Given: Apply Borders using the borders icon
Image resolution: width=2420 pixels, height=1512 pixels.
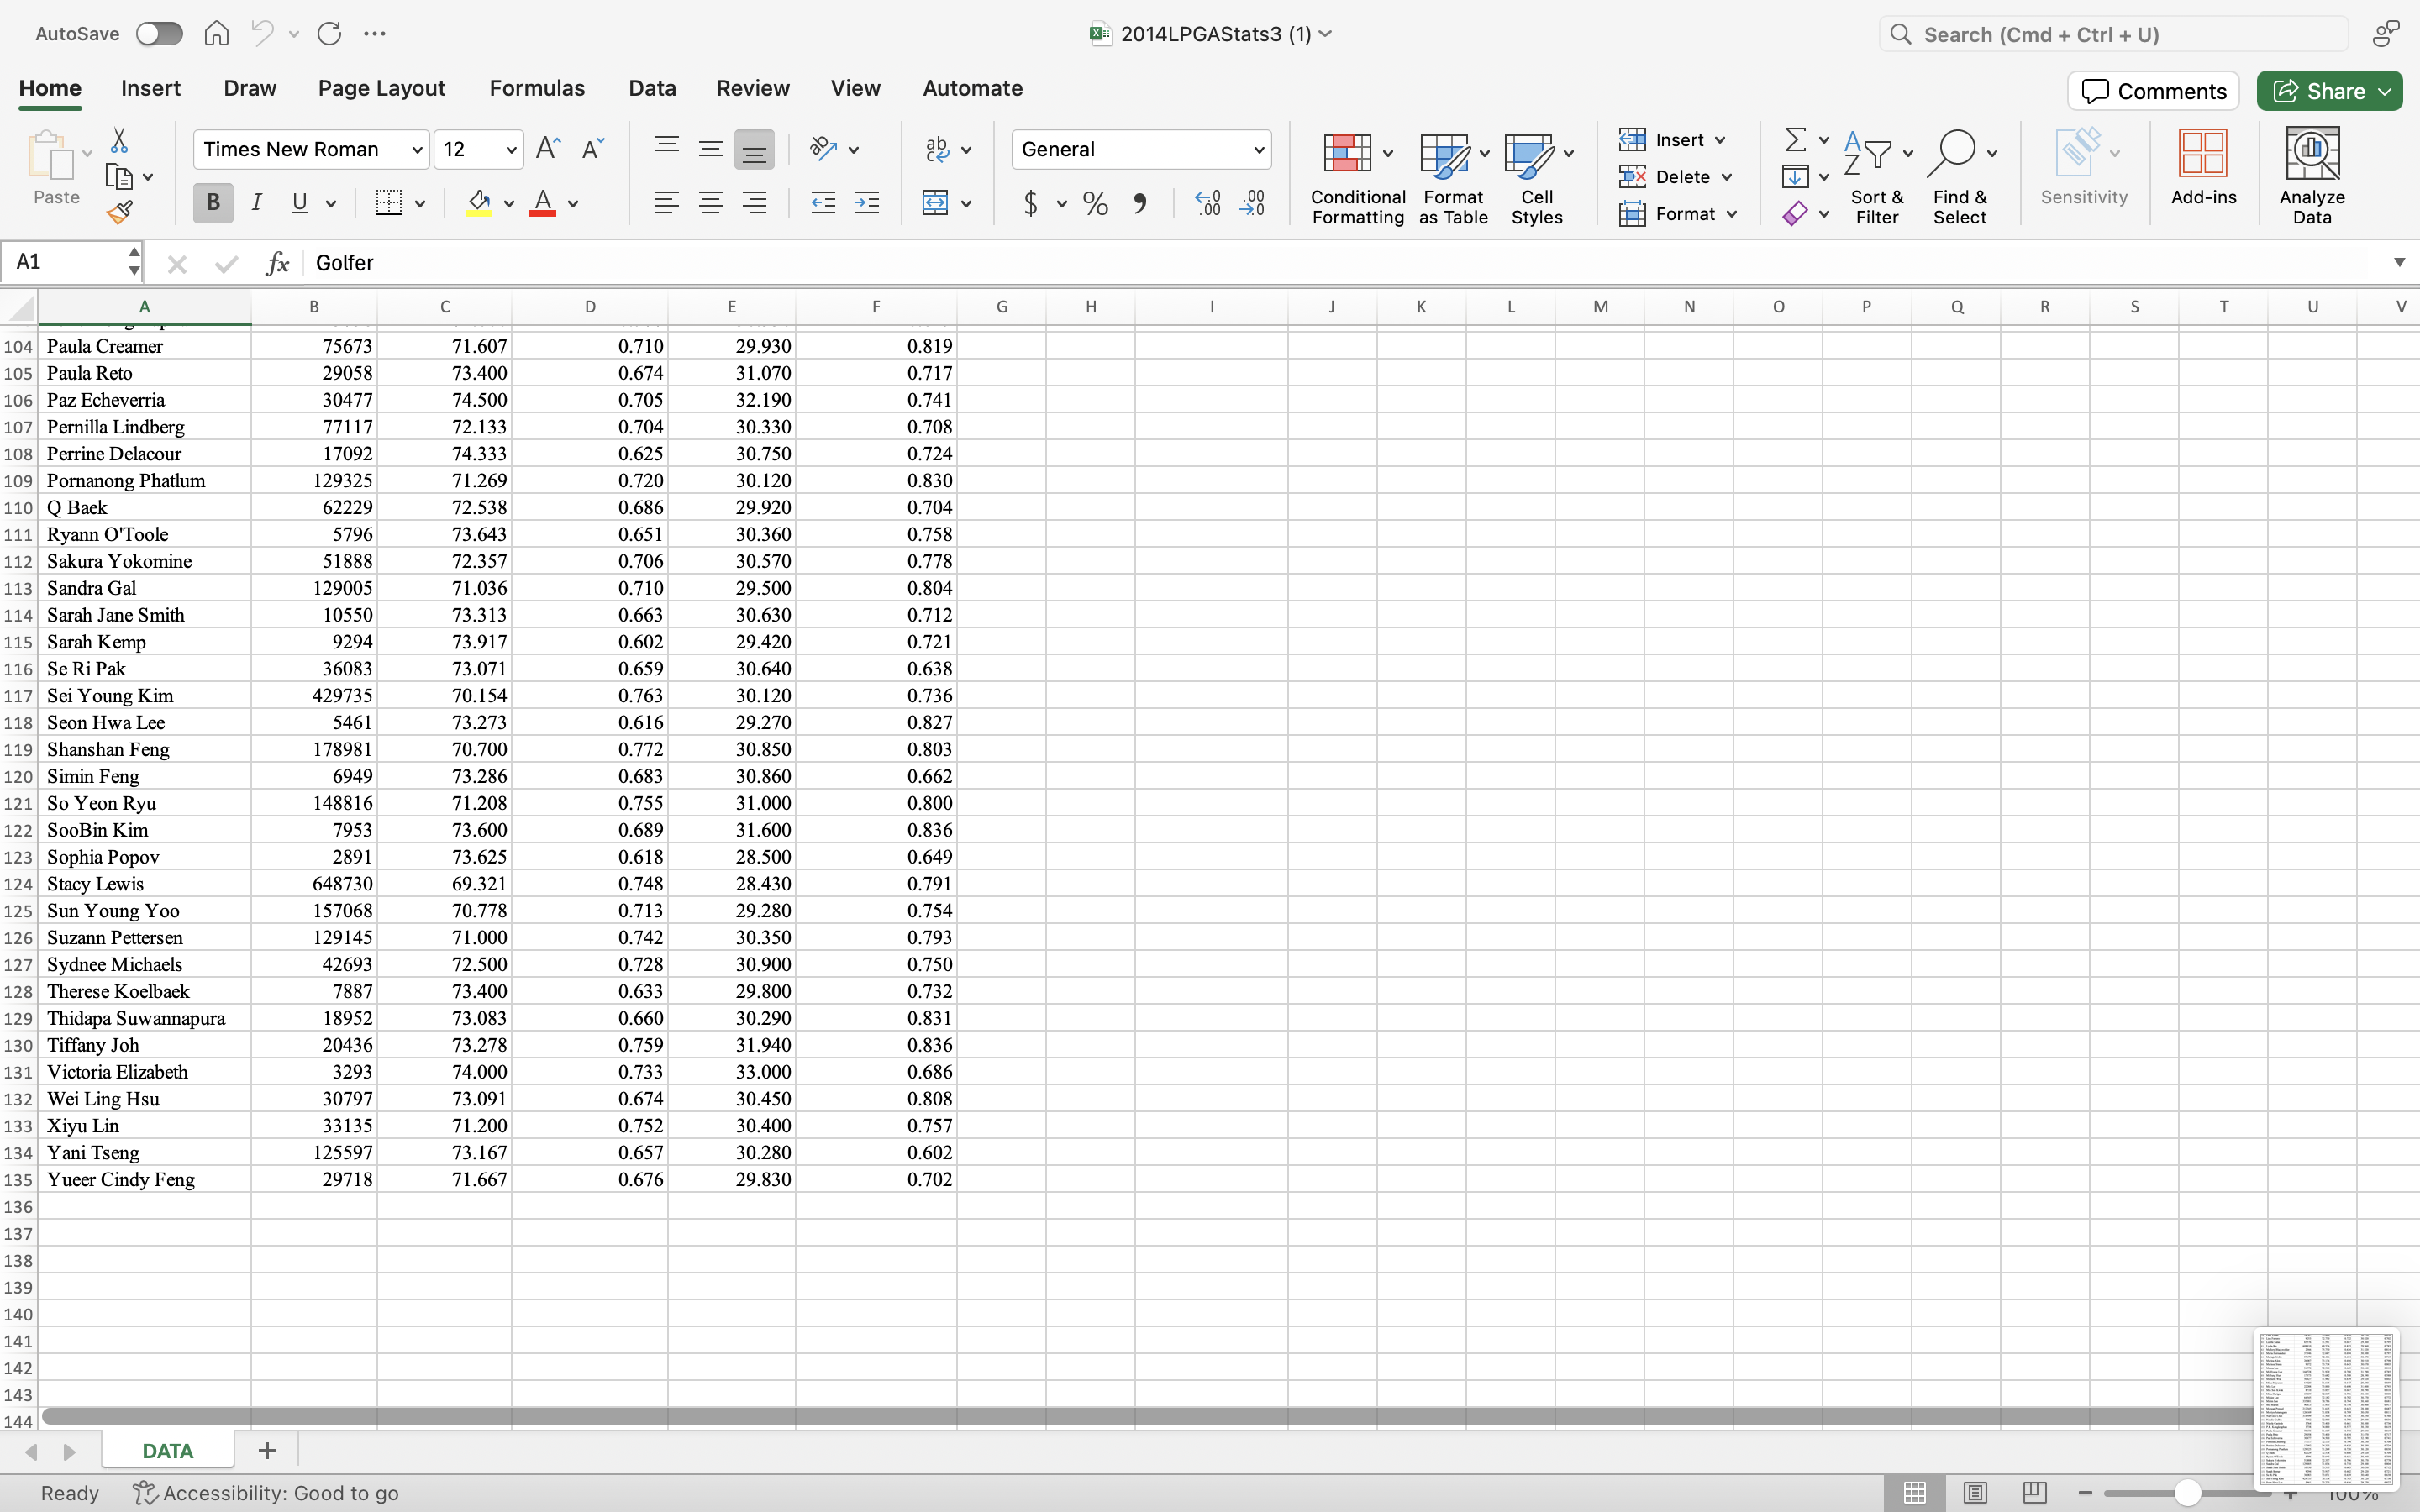Looking at the screenshot, I should 389,203.
